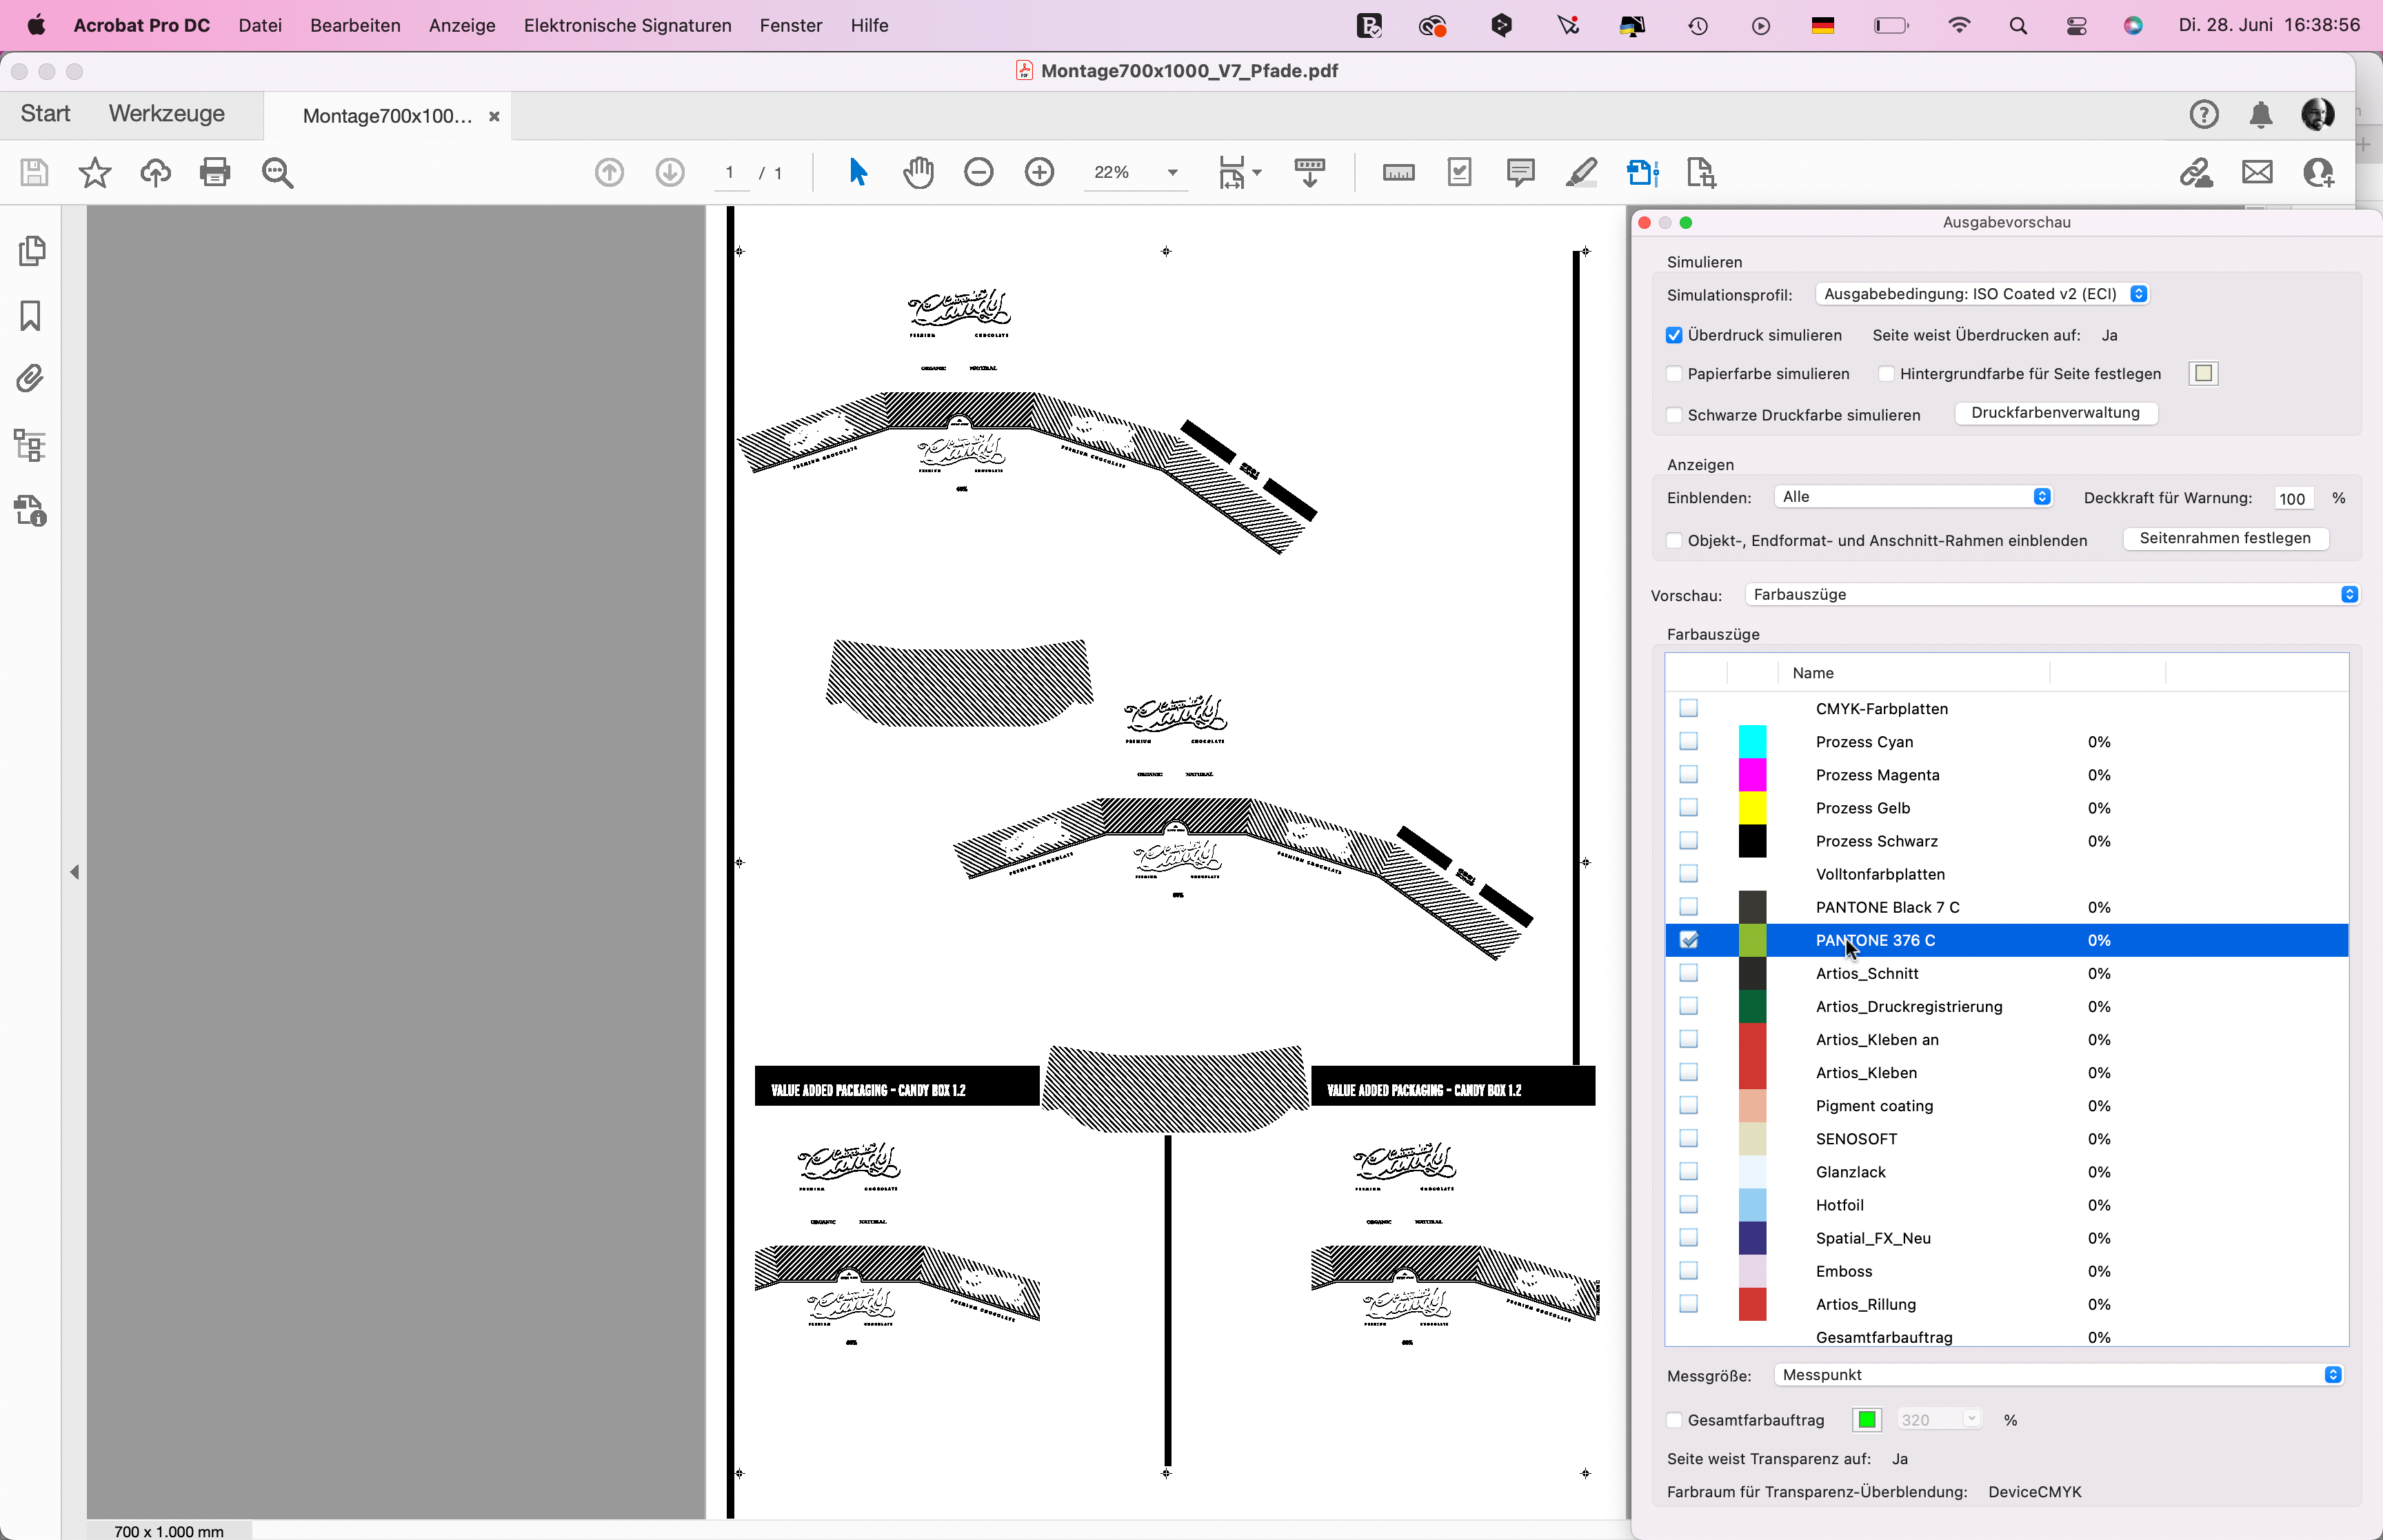The width and height of the screenshot is (2383, 1540).
Task: Select the highlighter pen tool
Action: [1581, 172]
